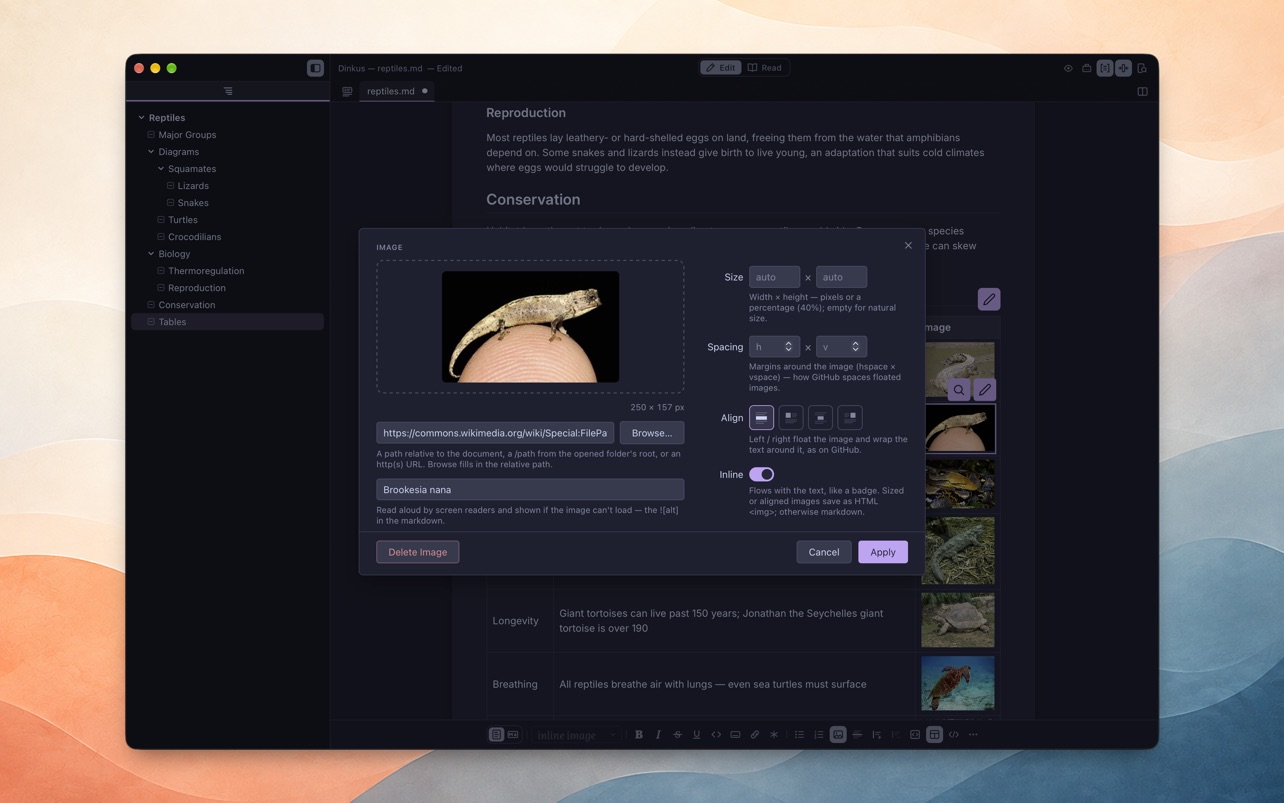Viewport: 1284px width, 803px height.
Task: Click the Browse... button
Action: pyautogui.click(x=652, y=433)
